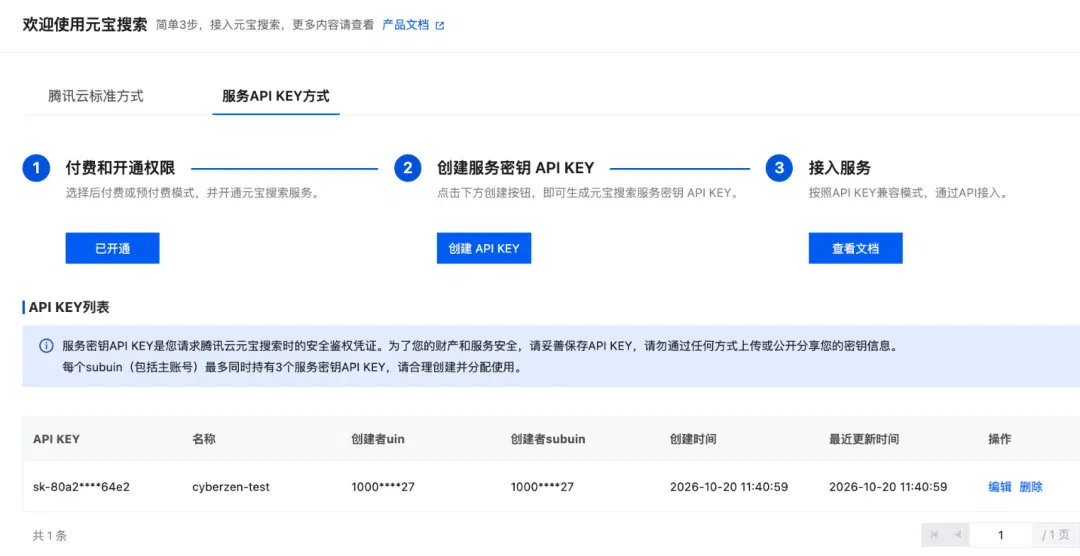Click the page number input field
The image size is (1080, 556).
pos(1000,535)
